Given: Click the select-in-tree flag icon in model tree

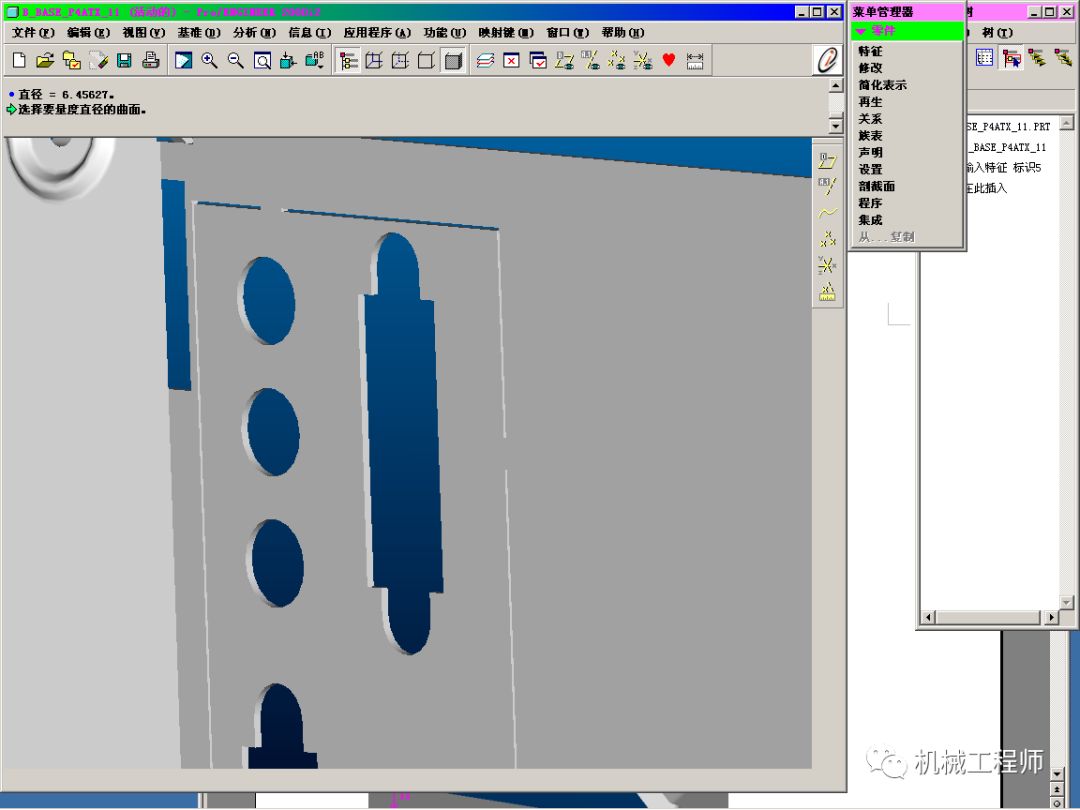Looking at the screenshot, I should [x=1011, y=58].
